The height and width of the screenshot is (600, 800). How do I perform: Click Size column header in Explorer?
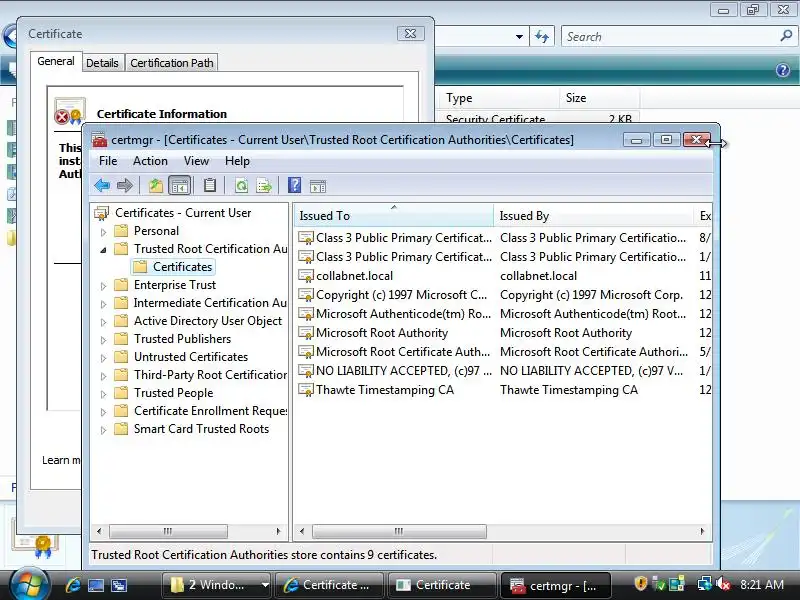point(598,98)
